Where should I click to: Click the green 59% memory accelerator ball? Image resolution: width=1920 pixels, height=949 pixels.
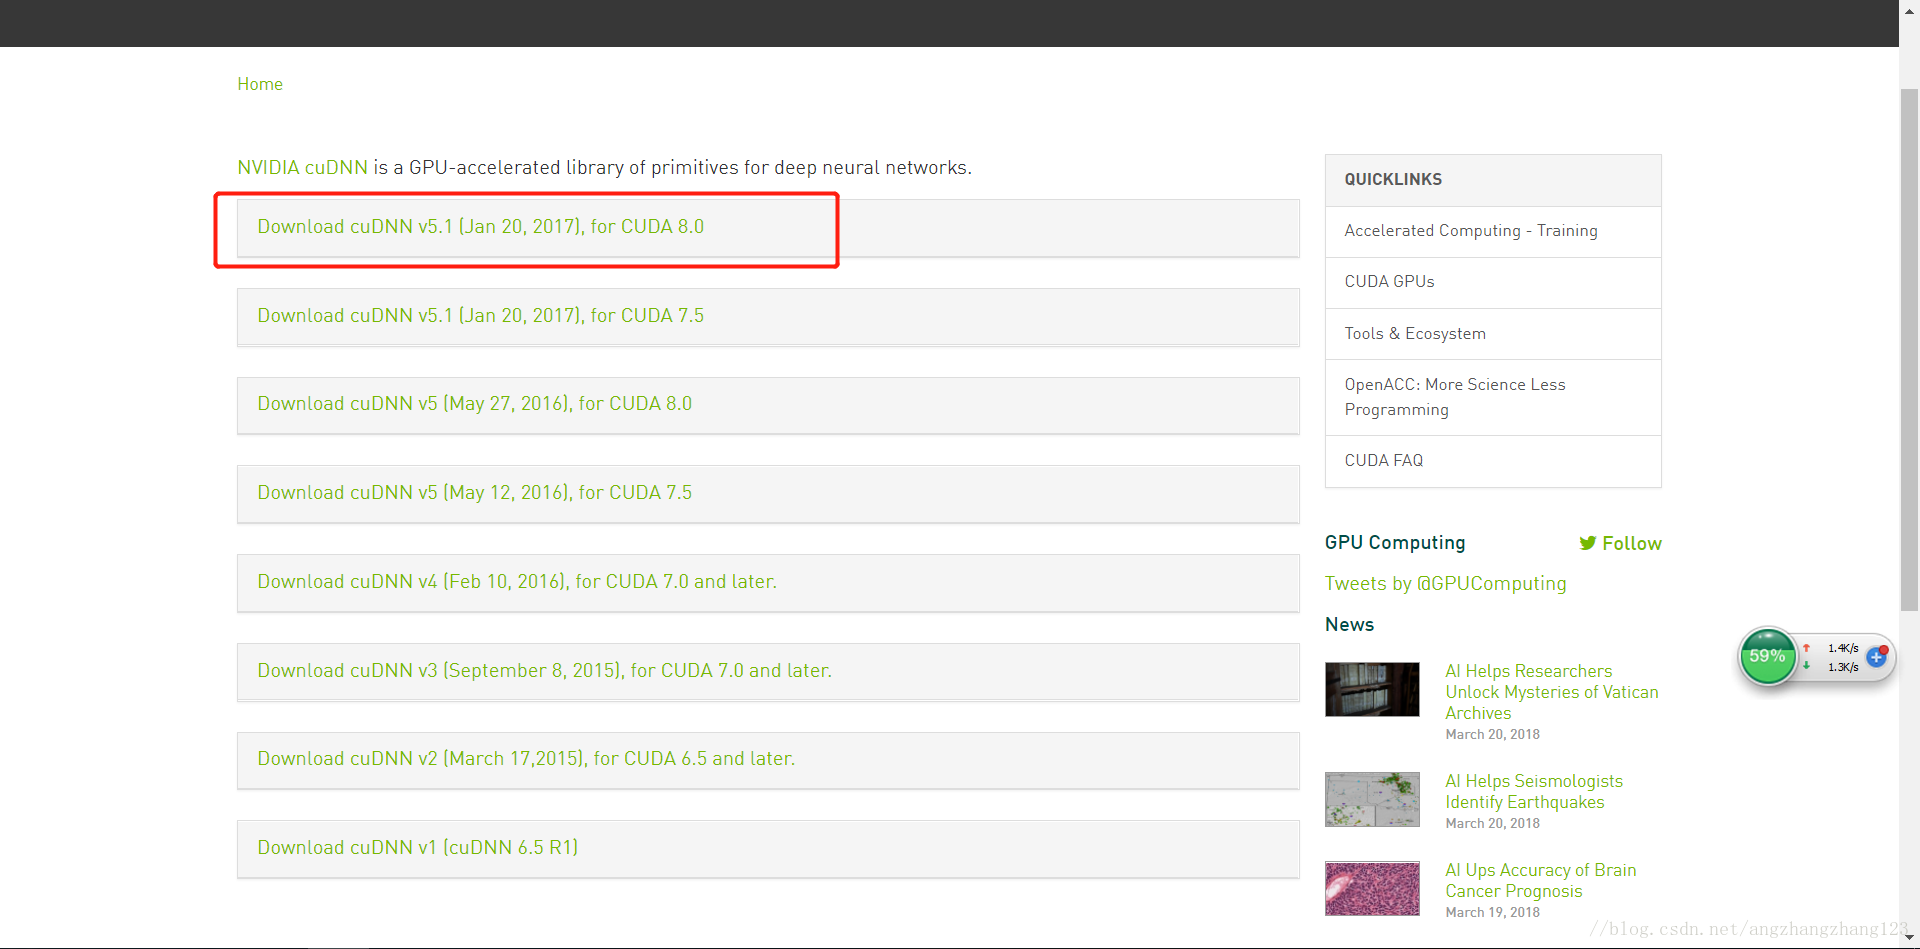1767,657
